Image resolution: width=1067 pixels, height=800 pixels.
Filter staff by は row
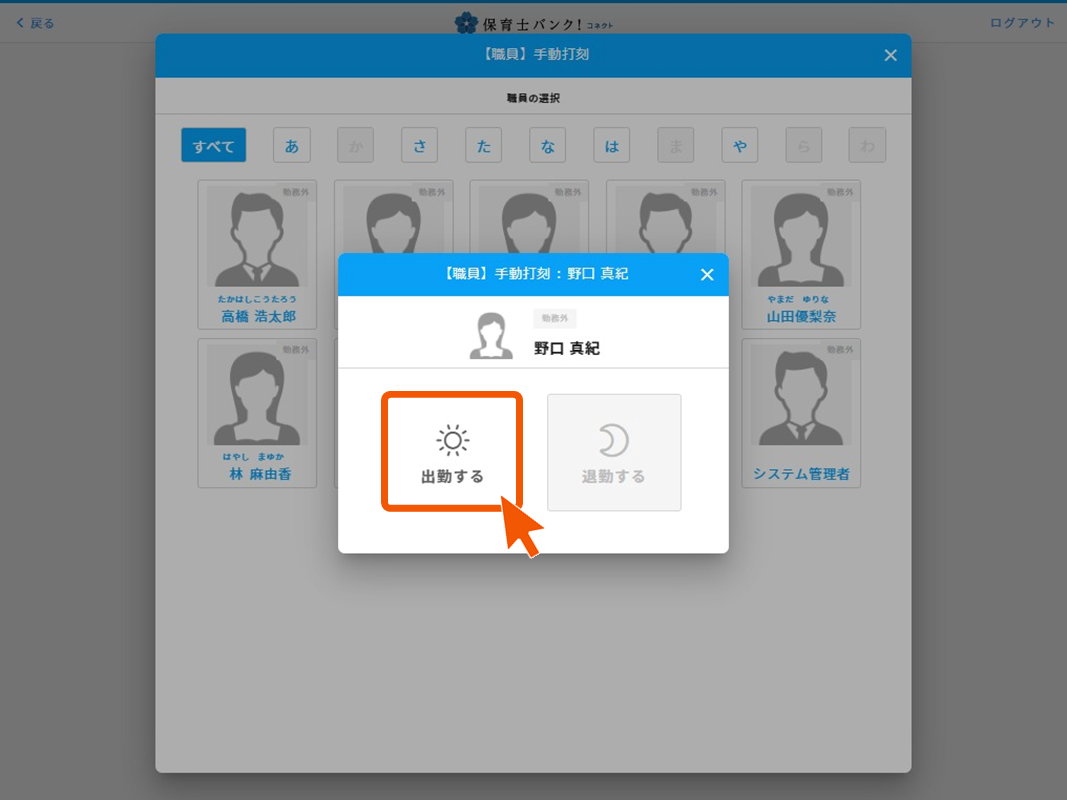coord(611,146)
